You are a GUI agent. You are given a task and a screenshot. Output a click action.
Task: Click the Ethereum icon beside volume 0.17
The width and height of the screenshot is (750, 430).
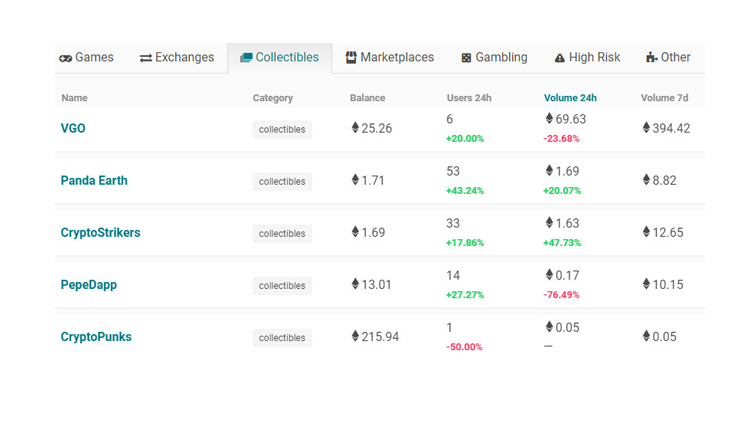(549, 274)
